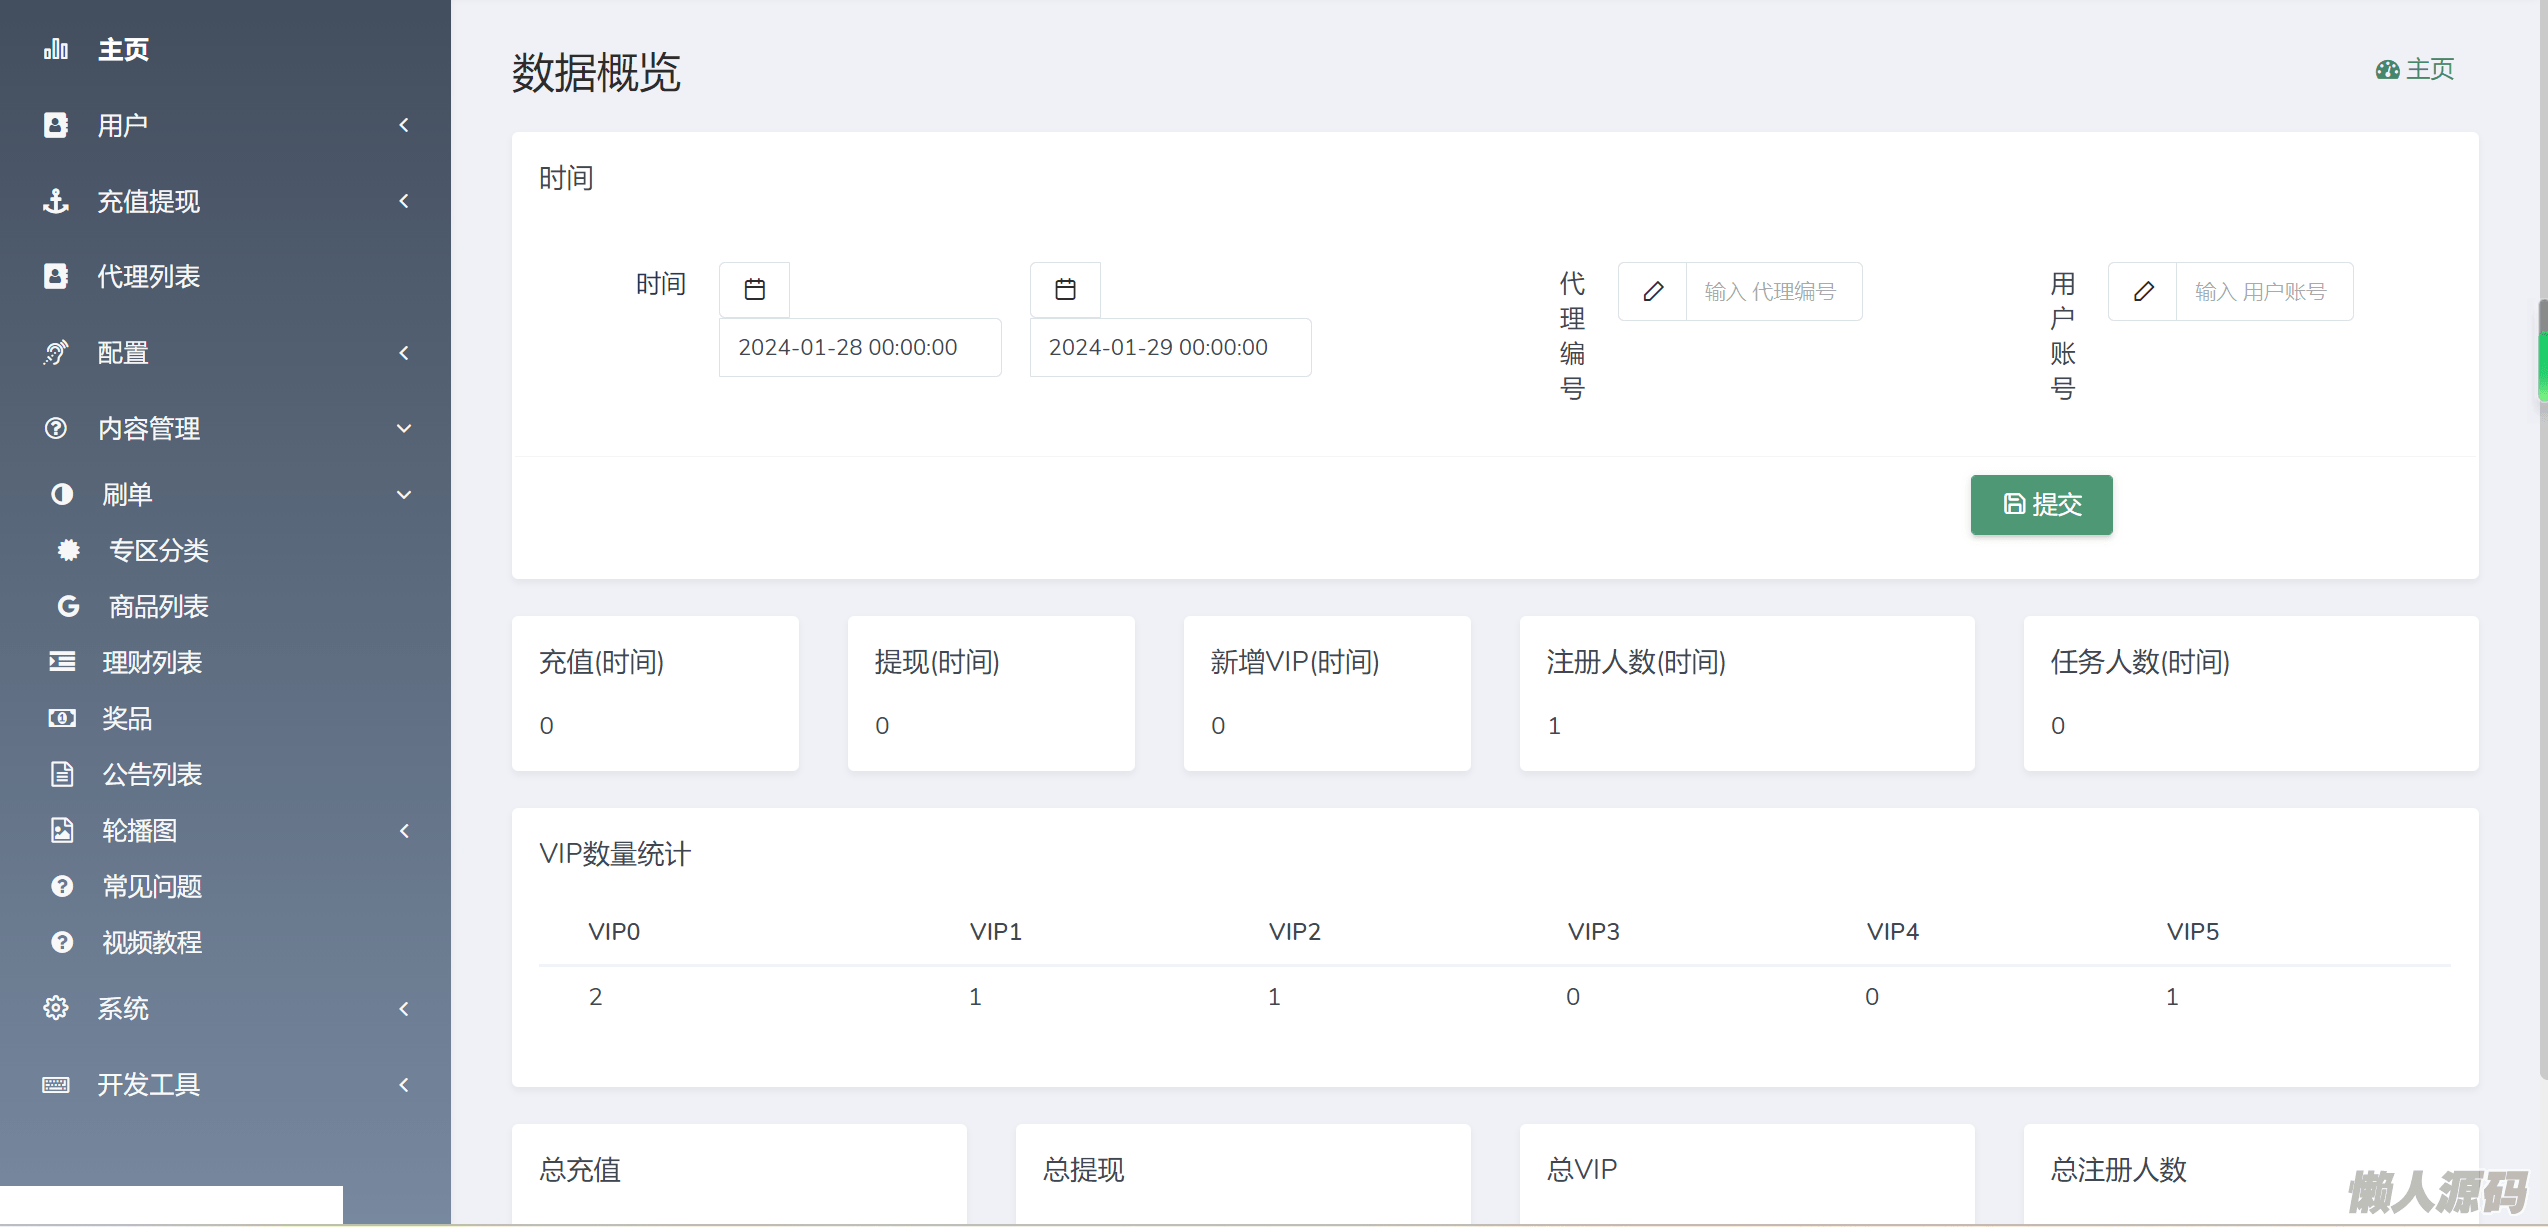Click the gear icon for 系统
The image size is (2548, 1227).
[56, 1008]
